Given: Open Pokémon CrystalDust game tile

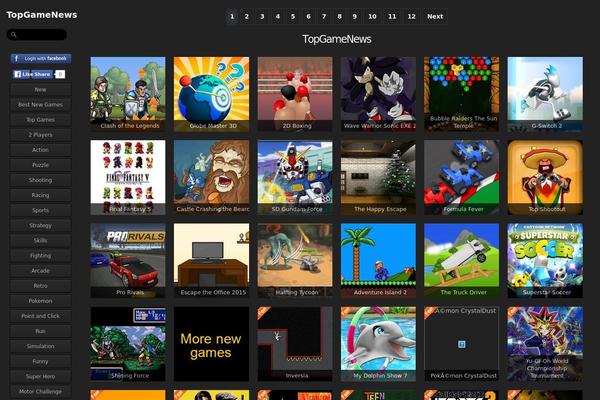Looking at the screenshot, I should pos(461,344).
